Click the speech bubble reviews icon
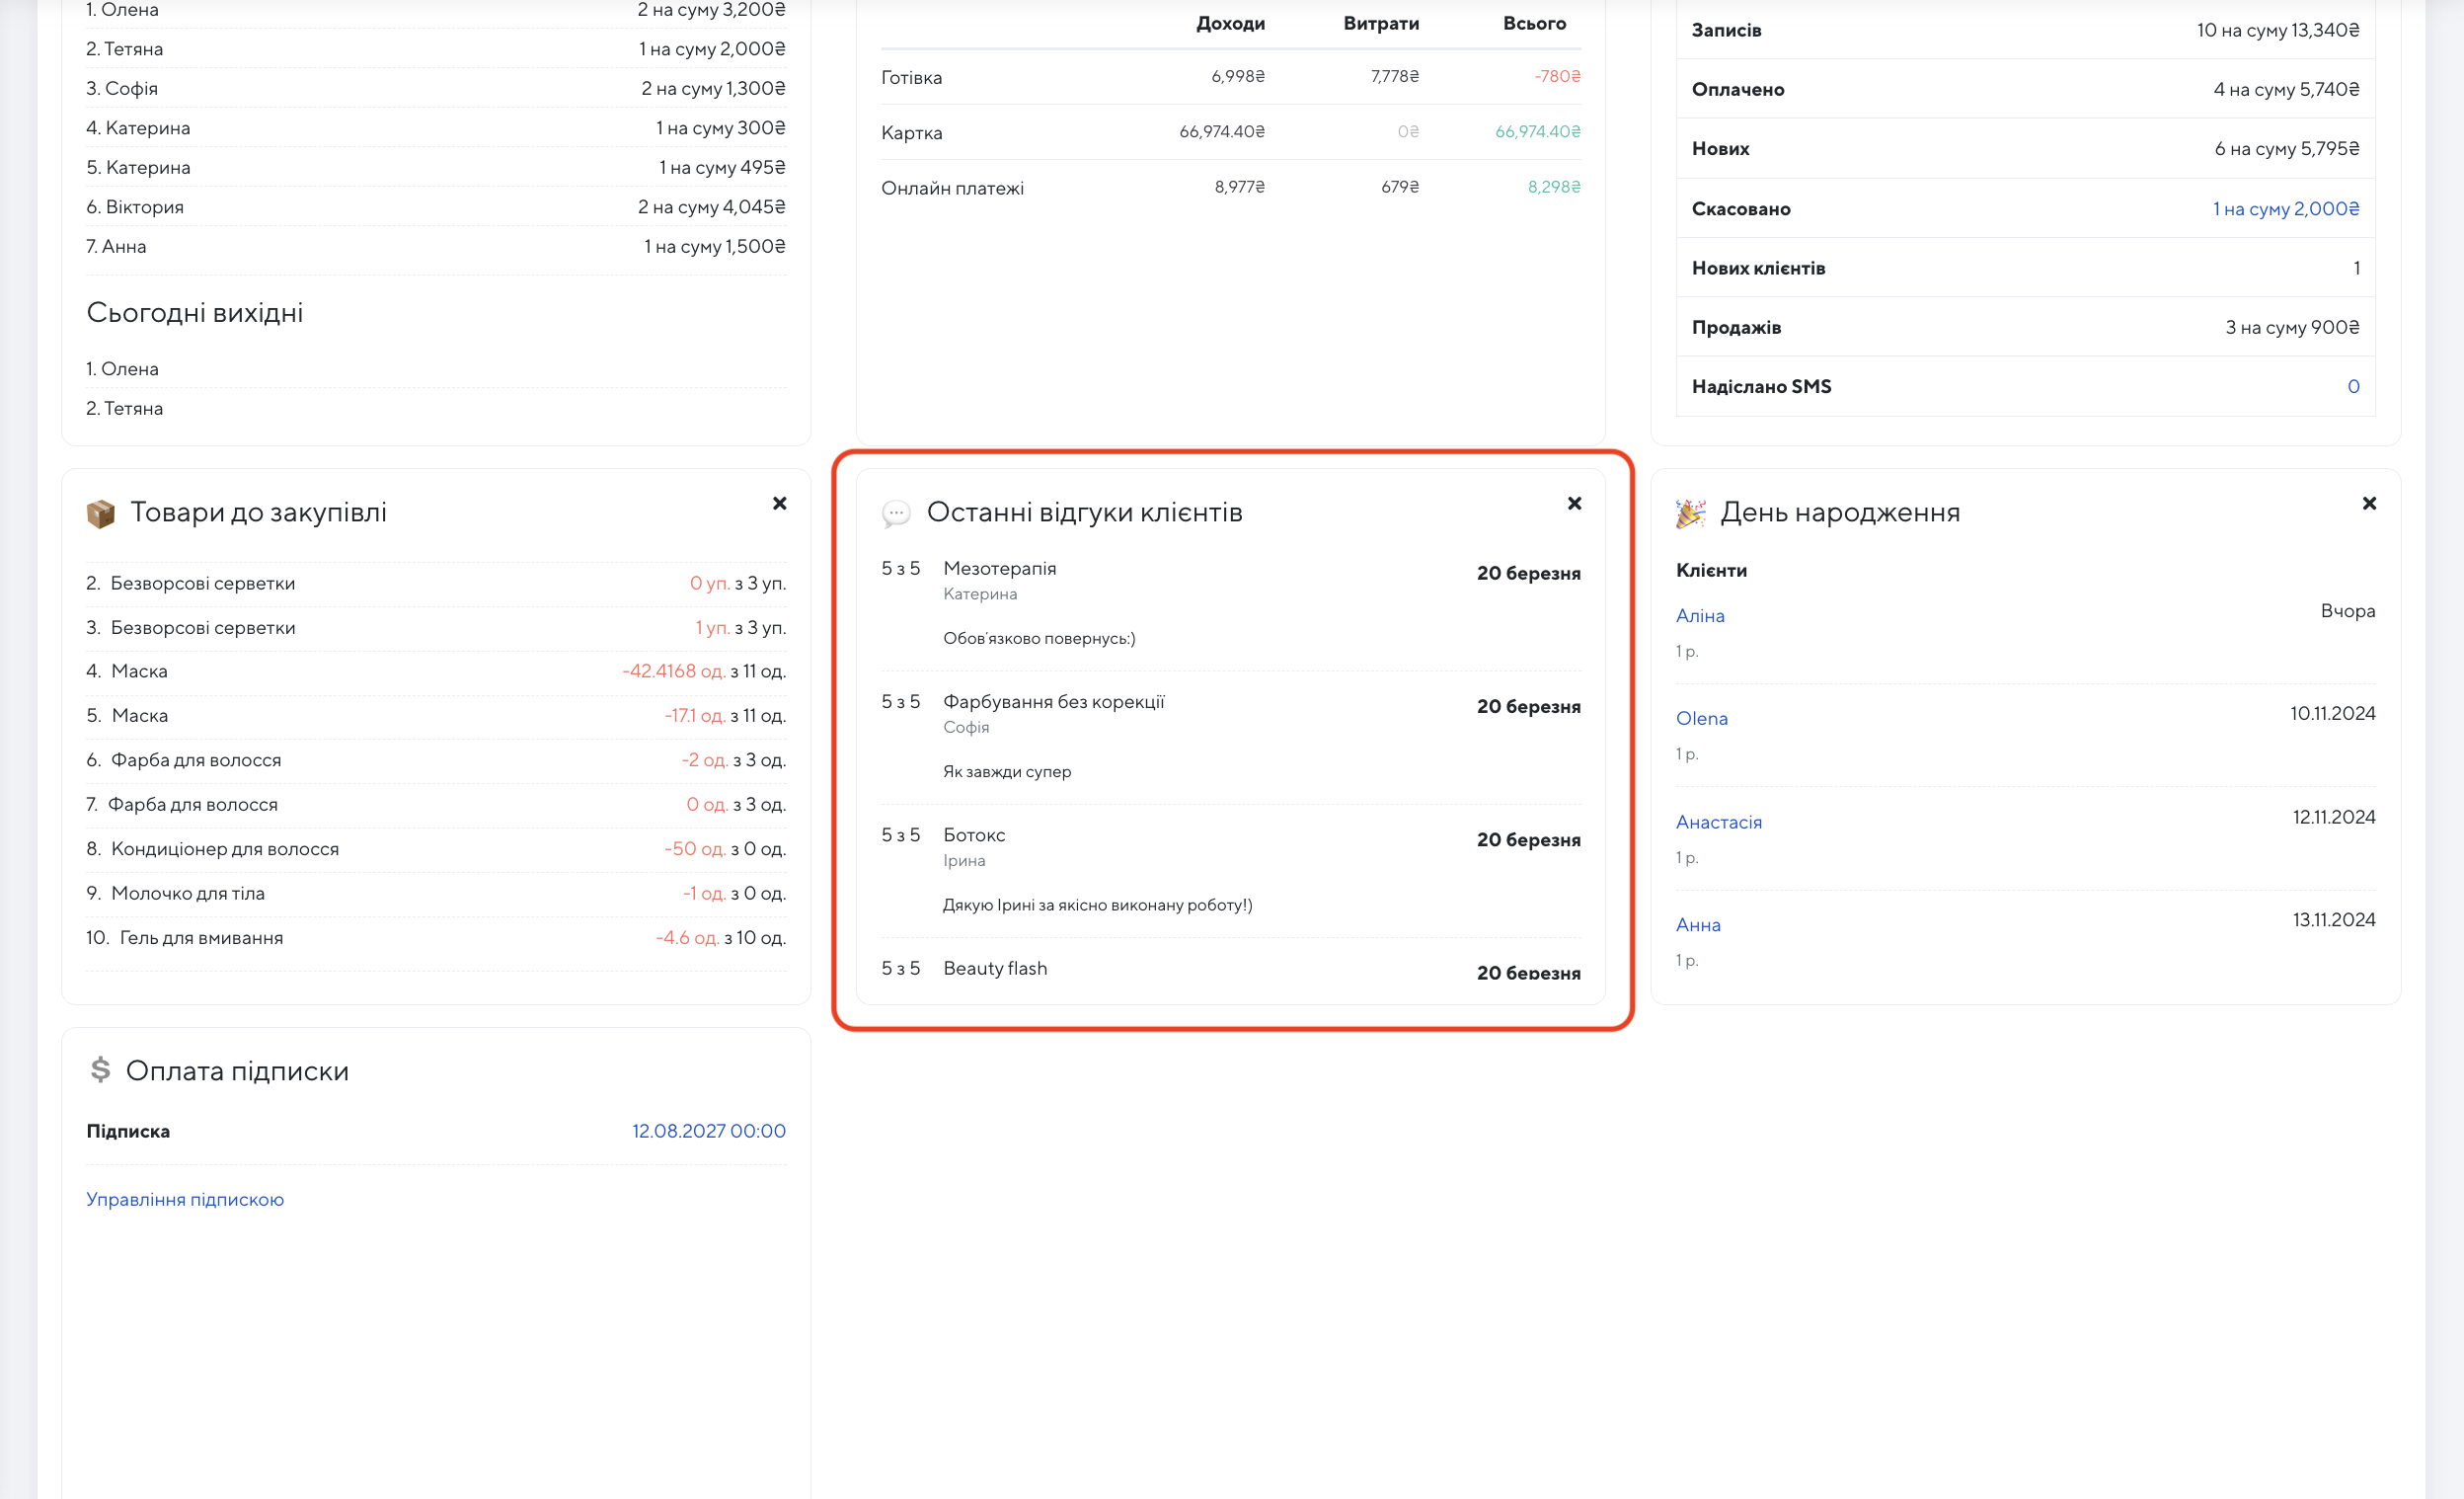 pyautogui.click(x=895, y=514)
